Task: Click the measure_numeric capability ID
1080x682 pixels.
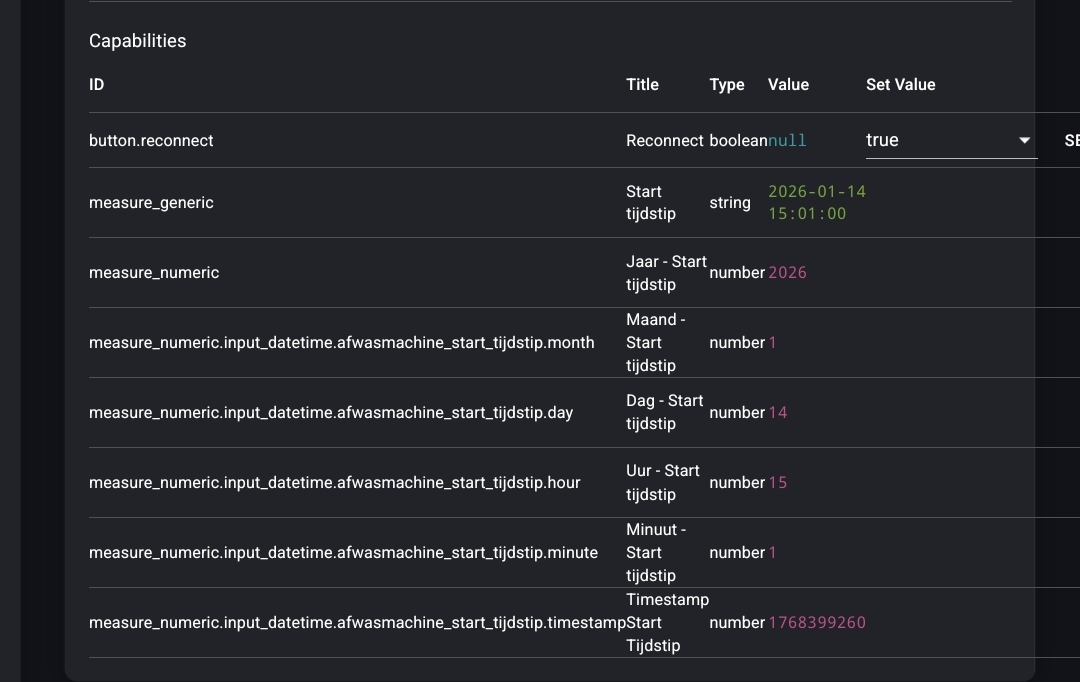Action: 154,273
